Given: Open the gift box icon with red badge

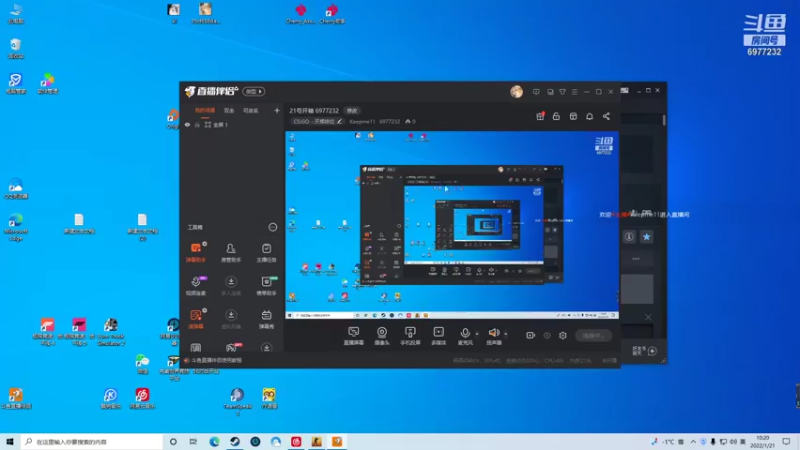Looking at the screenshot, I should 540,116.
